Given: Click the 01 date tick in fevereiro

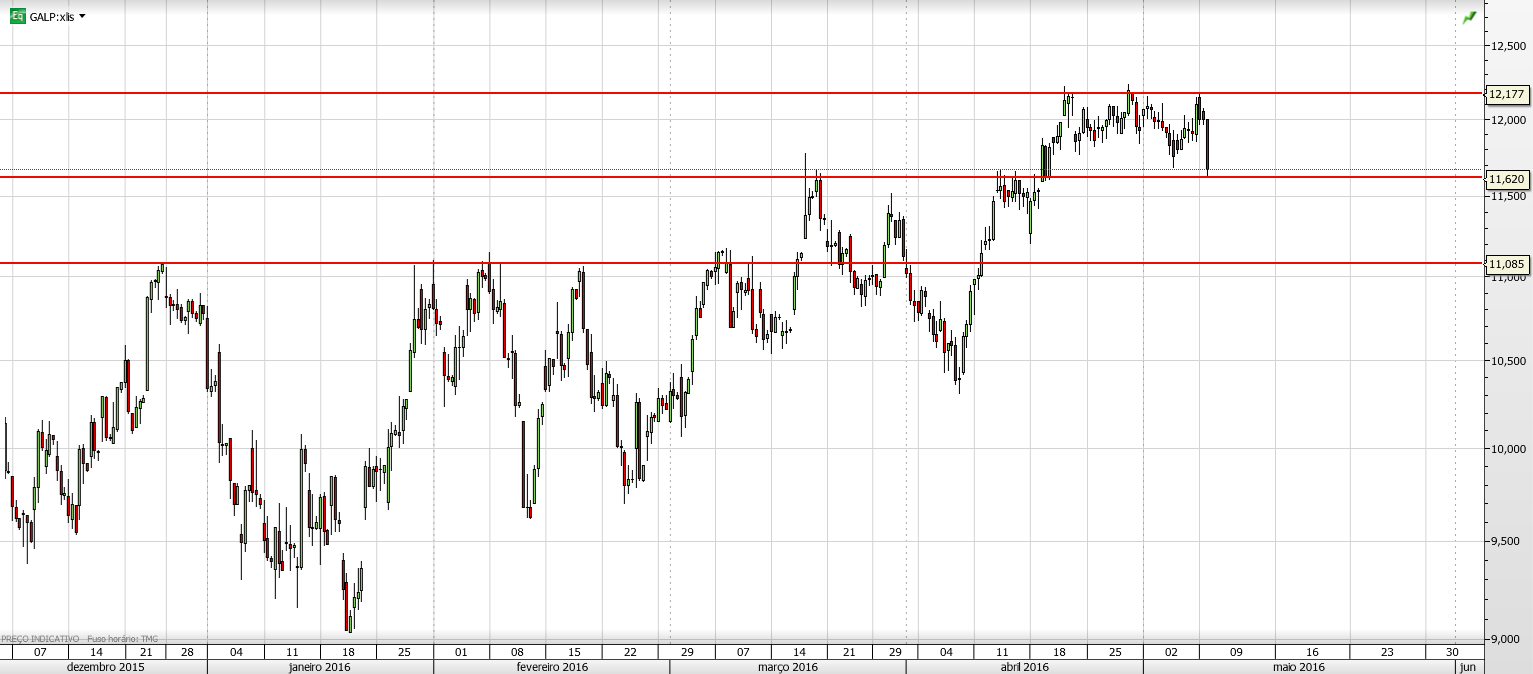Looking at the screenshot, I should (x=461, y=652).
